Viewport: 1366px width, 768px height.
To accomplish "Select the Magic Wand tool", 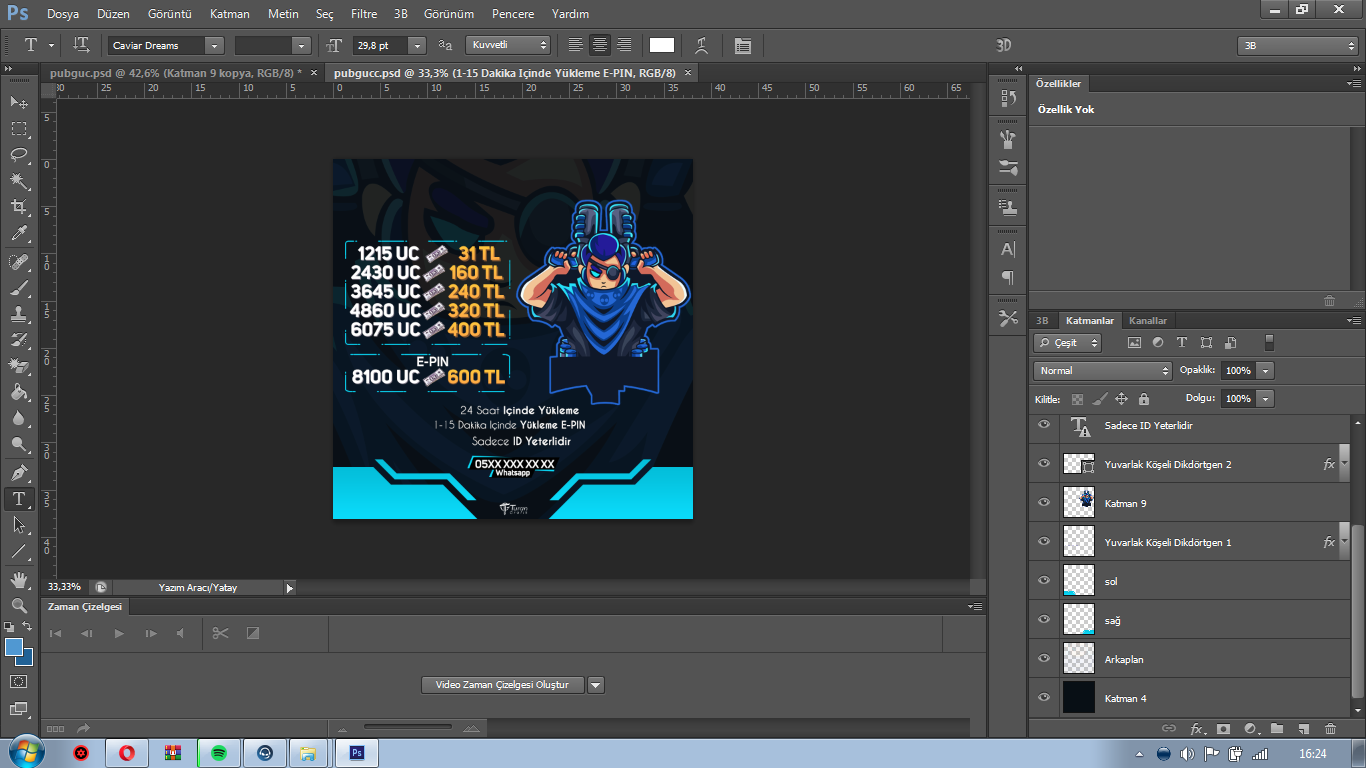I will click(19, 180).
